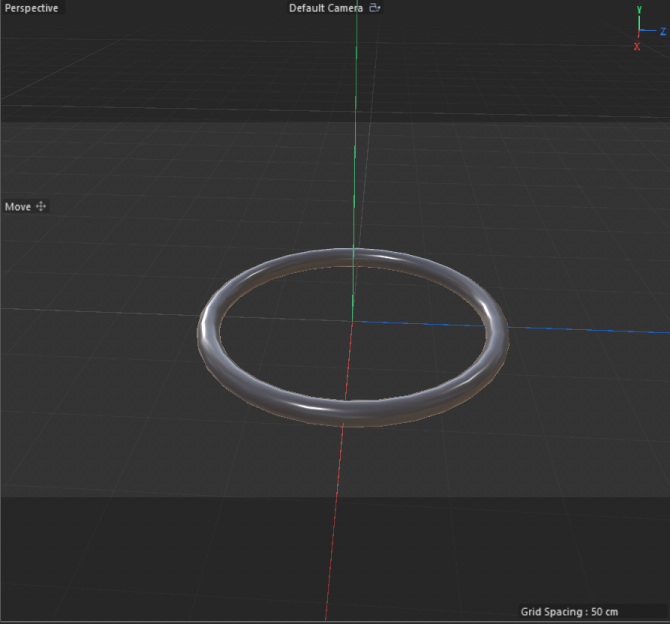Click the Move tool label
The image size is (670, 624).
tap(18, 207)
